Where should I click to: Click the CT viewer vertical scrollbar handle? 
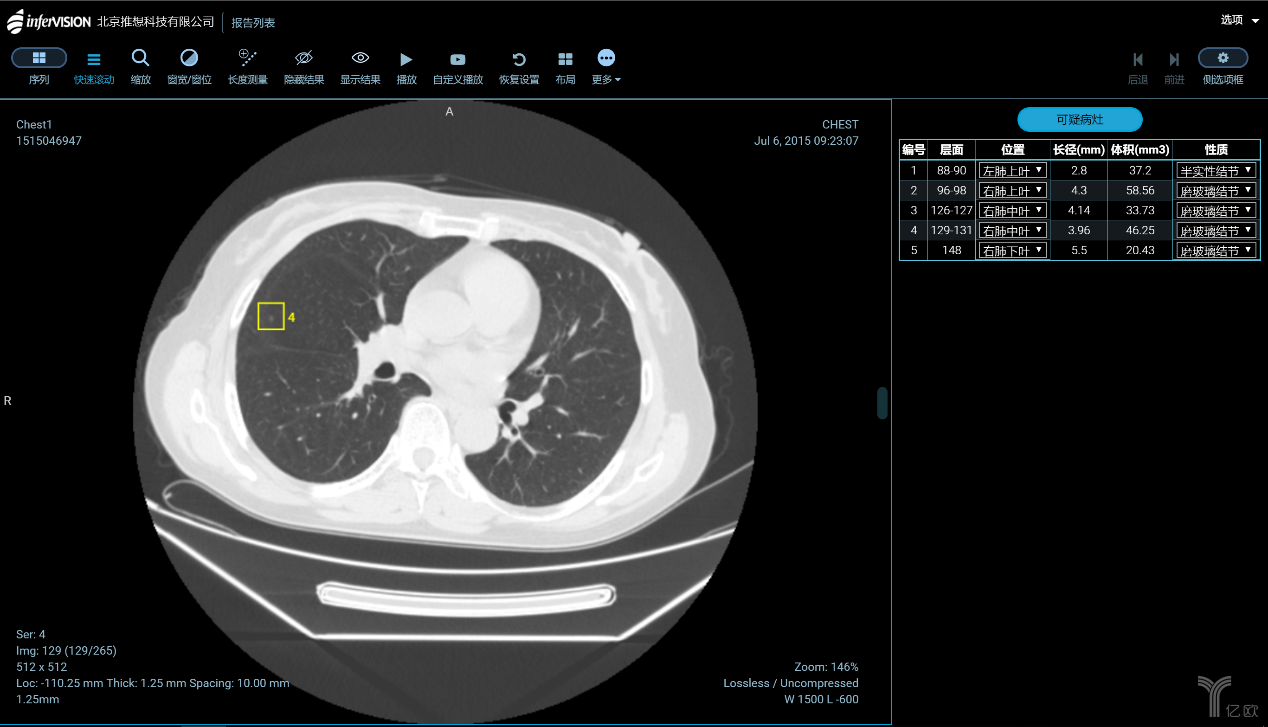pos(883,403)
